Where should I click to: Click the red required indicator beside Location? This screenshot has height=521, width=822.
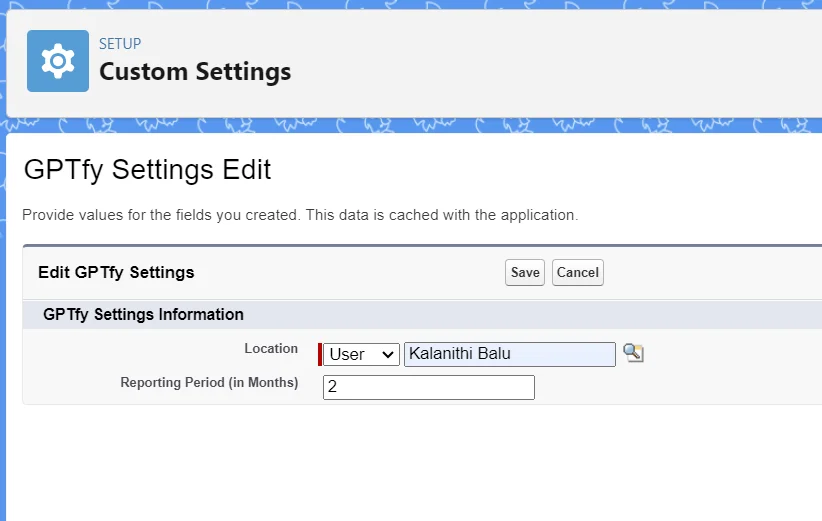coord(320,354)
